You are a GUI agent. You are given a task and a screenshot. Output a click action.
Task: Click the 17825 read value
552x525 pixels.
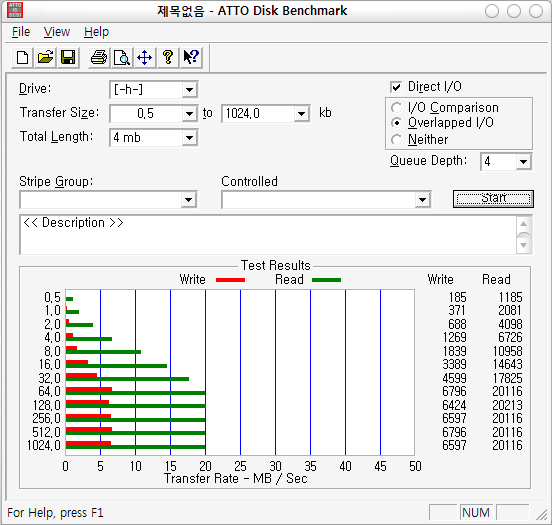[x=507, y=378]
